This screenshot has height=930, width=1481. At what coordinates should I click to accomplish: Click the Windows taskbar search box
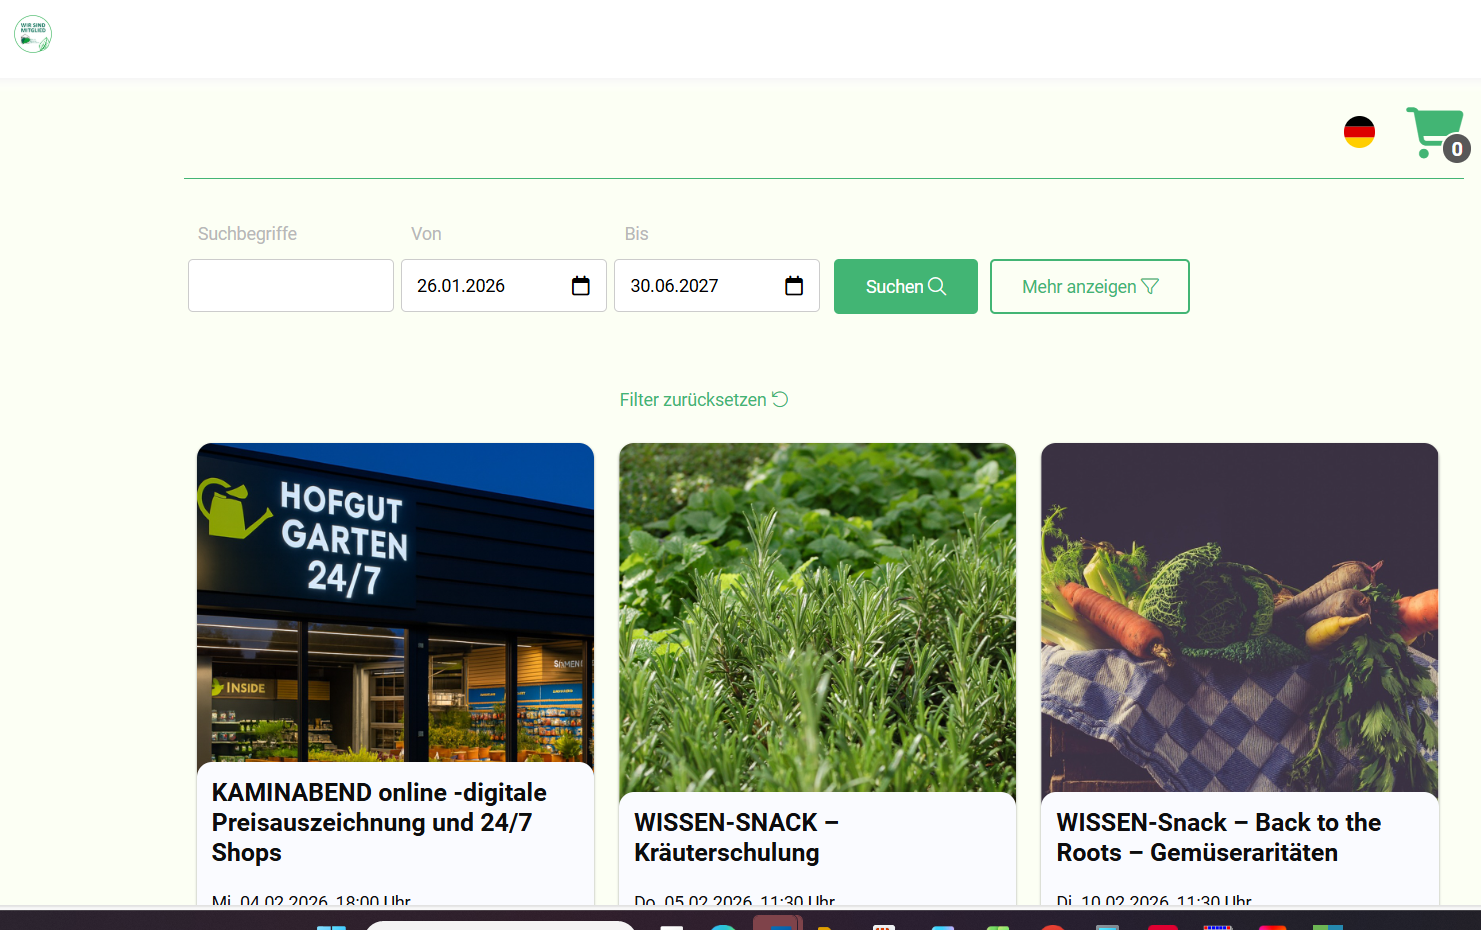[x=500, y=925]
